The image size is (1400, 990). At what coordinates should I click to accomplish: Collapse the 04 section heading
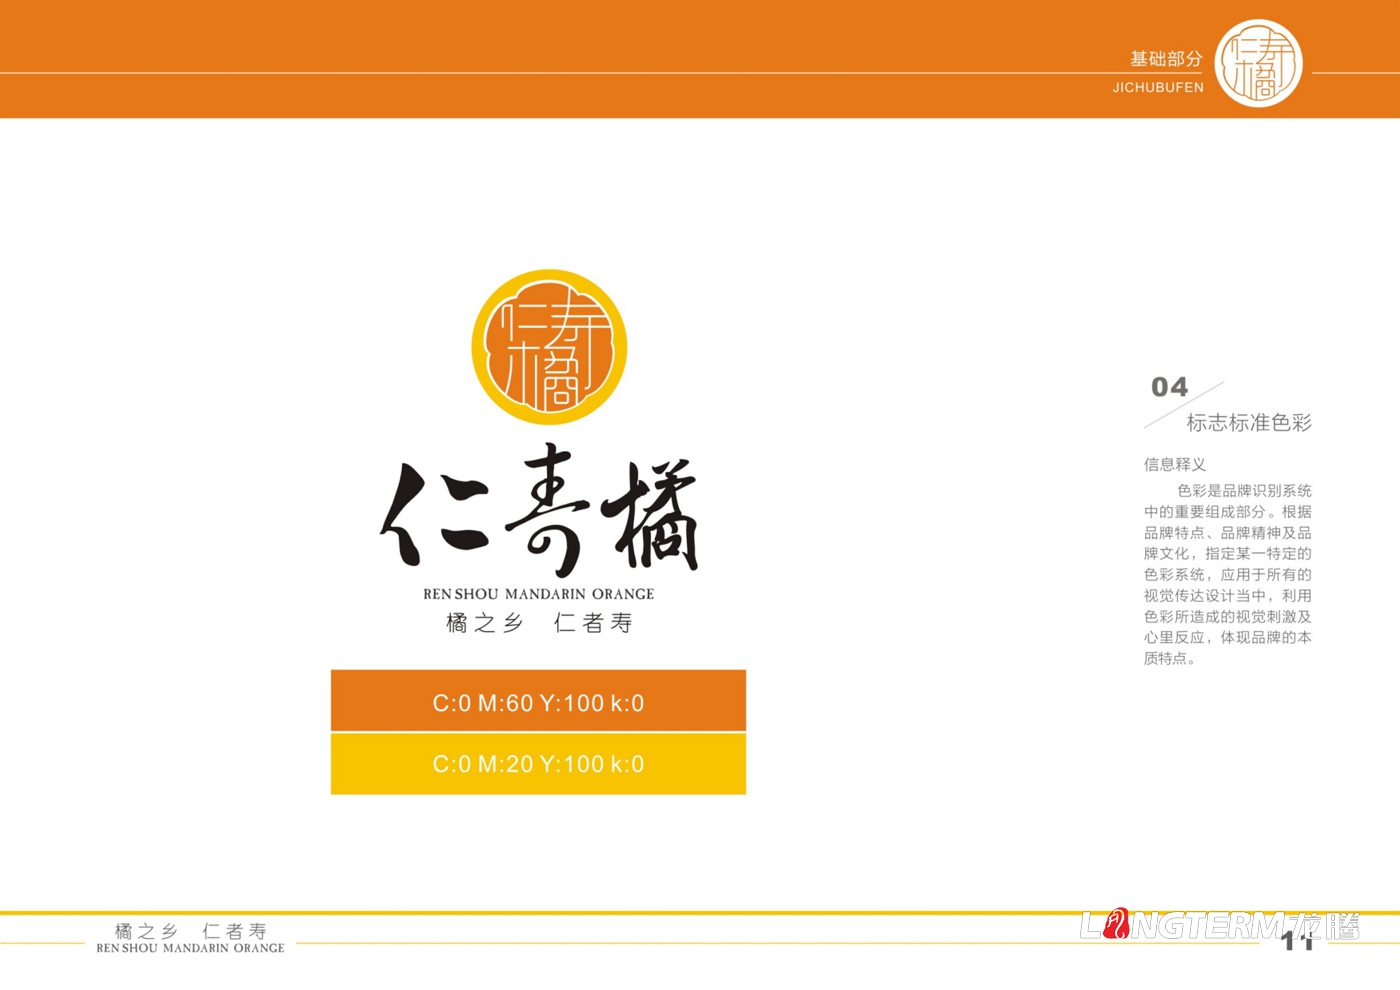coord(1168,388)
